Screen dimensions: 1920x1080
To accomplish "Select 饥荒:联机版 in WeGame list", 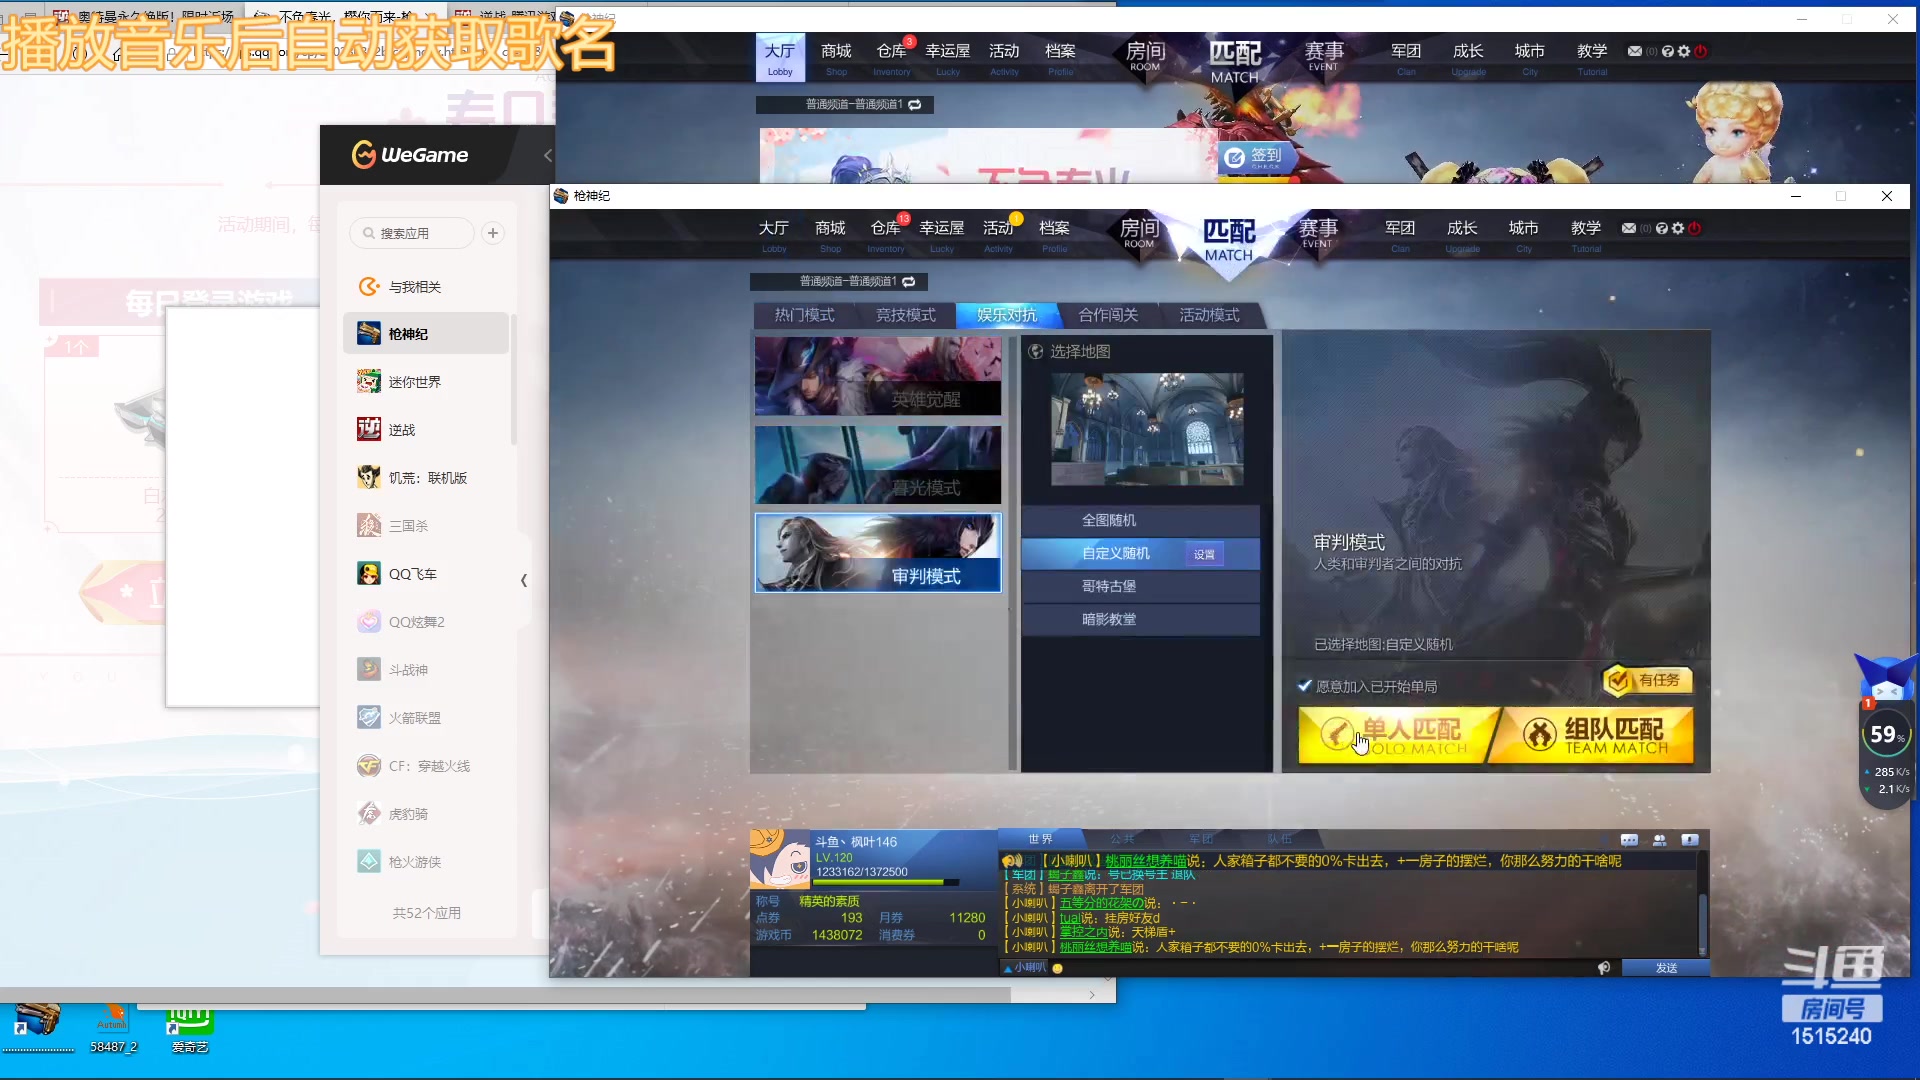I will [427, 477].
